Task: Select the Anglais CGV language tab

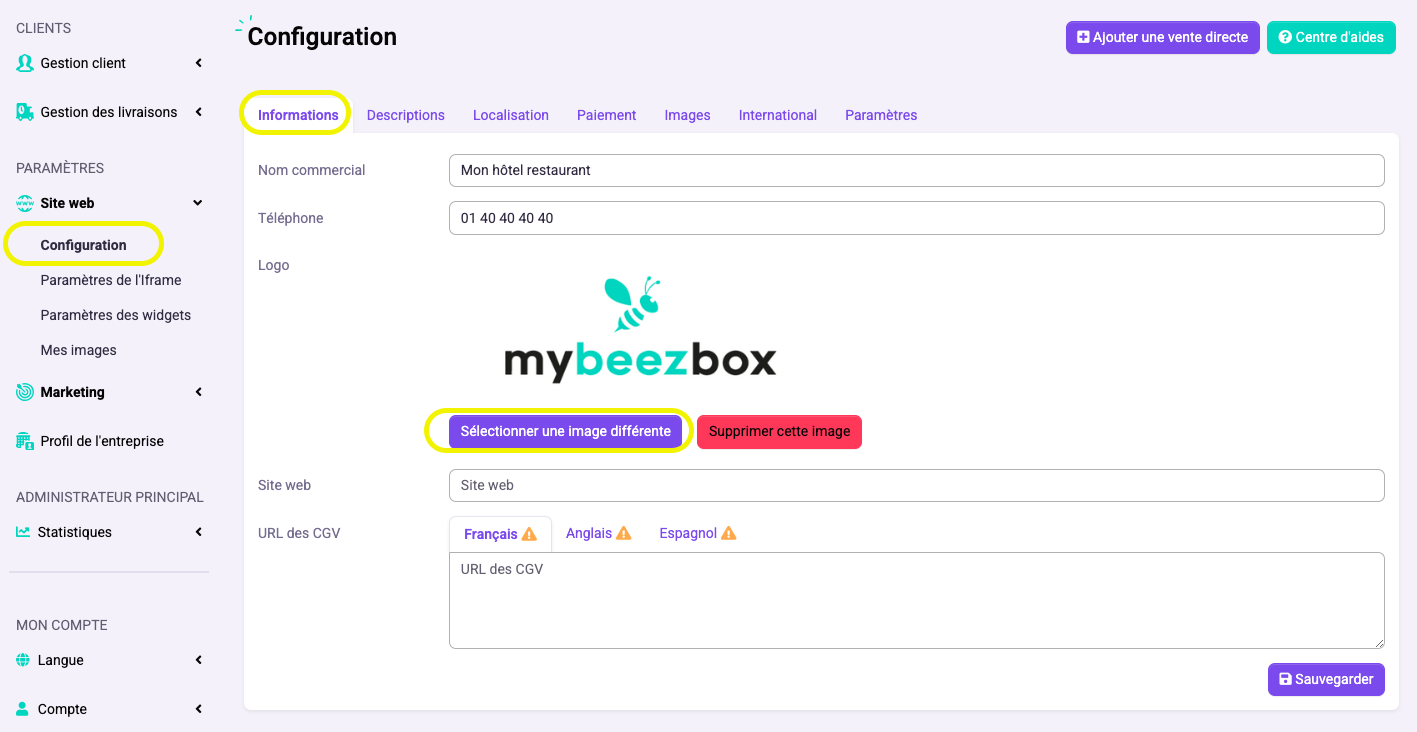Action: [x=599, y=533]
